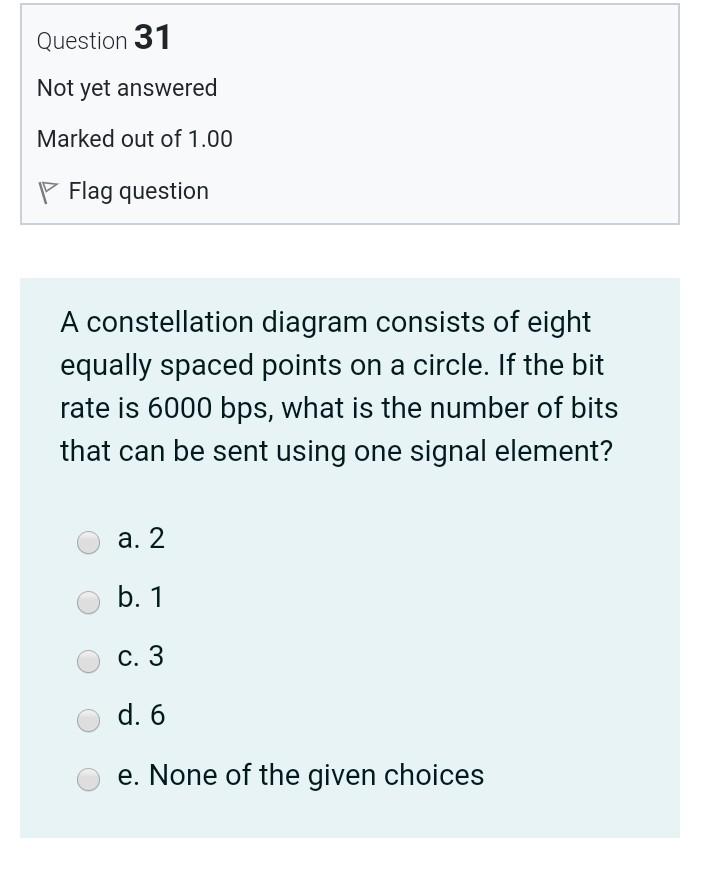Click the answer label text c. 3
The image size is (710, 874).
click(141, 656)
